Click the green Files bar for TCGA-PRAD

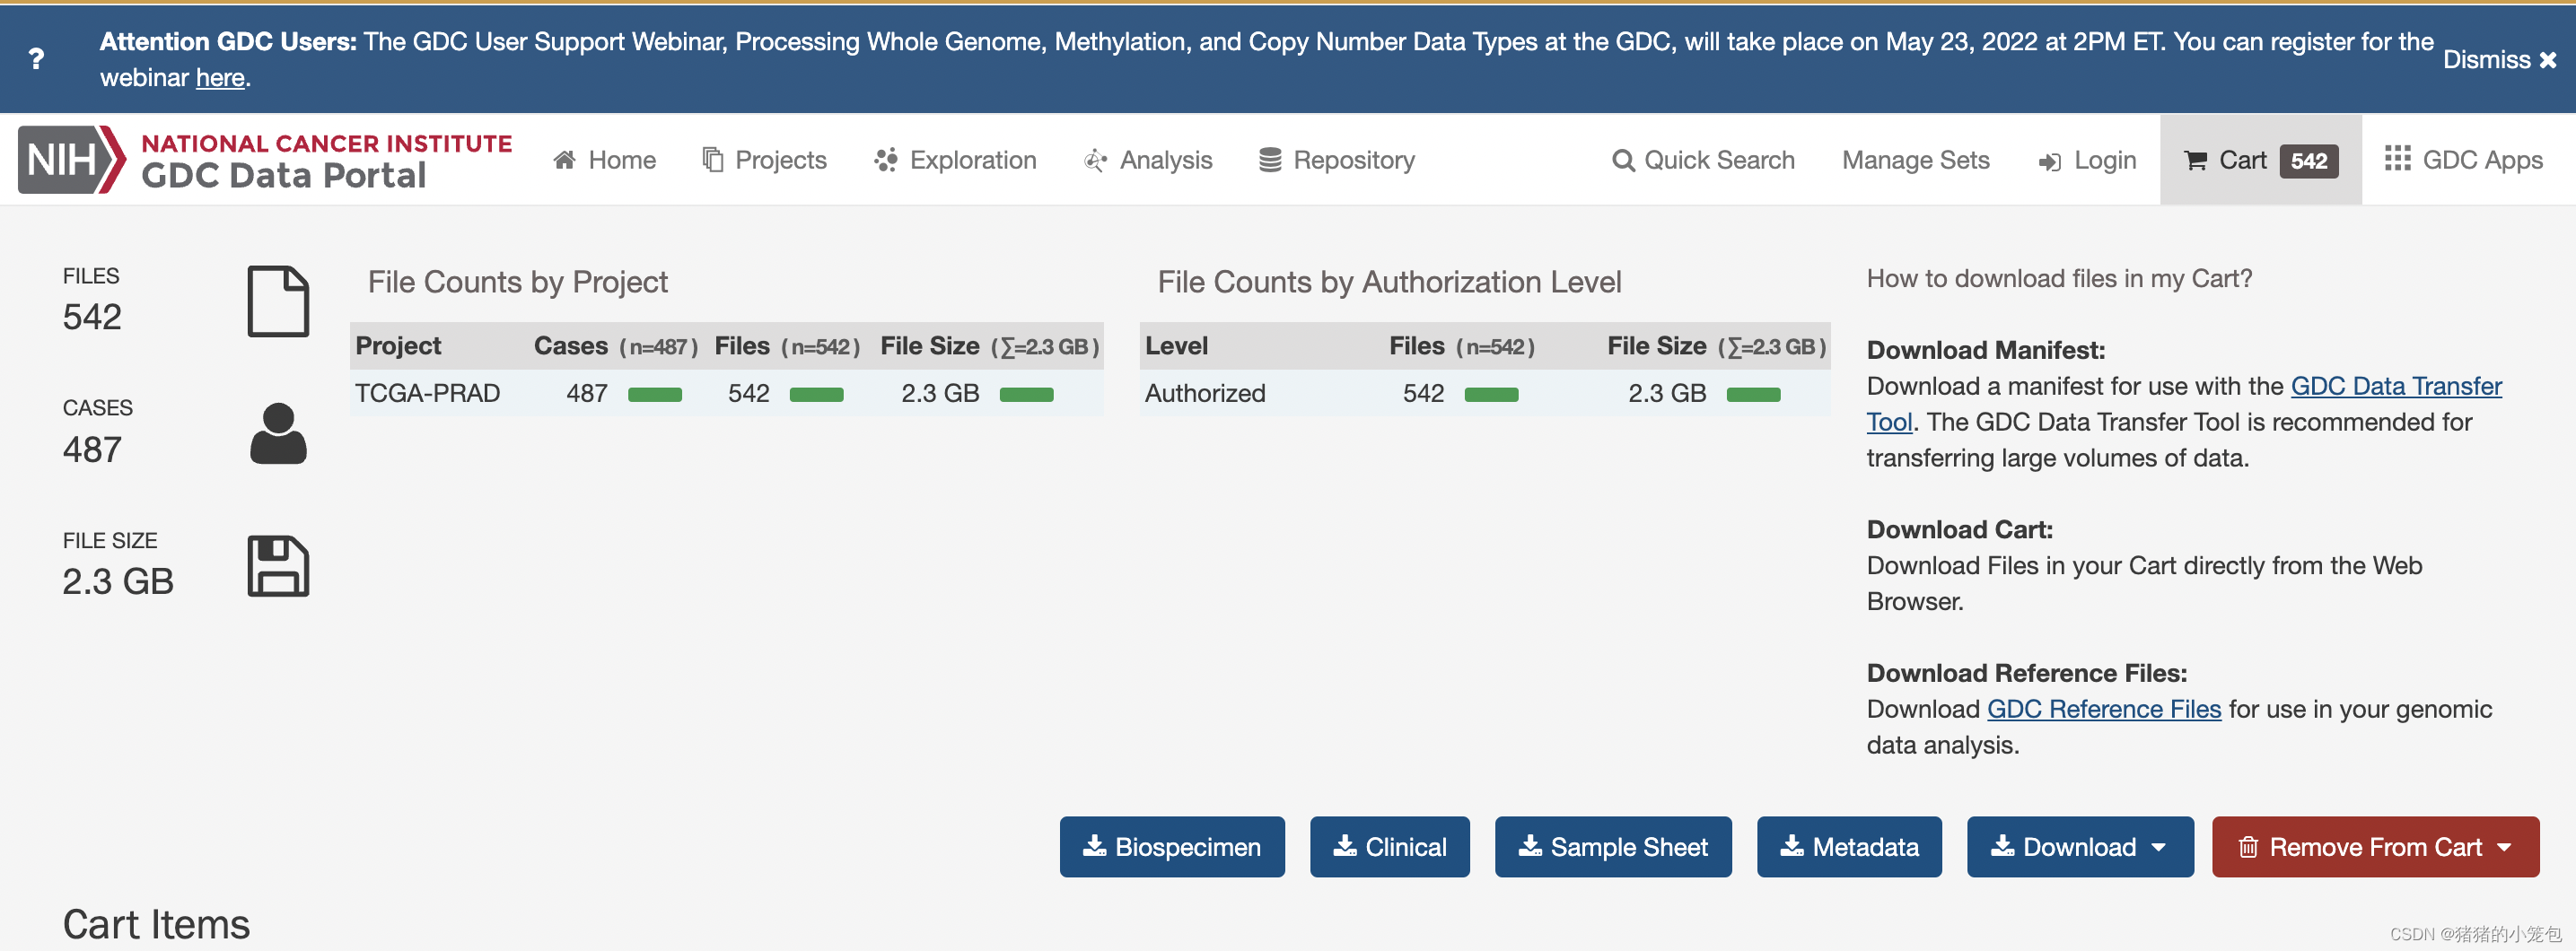(817, 394)
